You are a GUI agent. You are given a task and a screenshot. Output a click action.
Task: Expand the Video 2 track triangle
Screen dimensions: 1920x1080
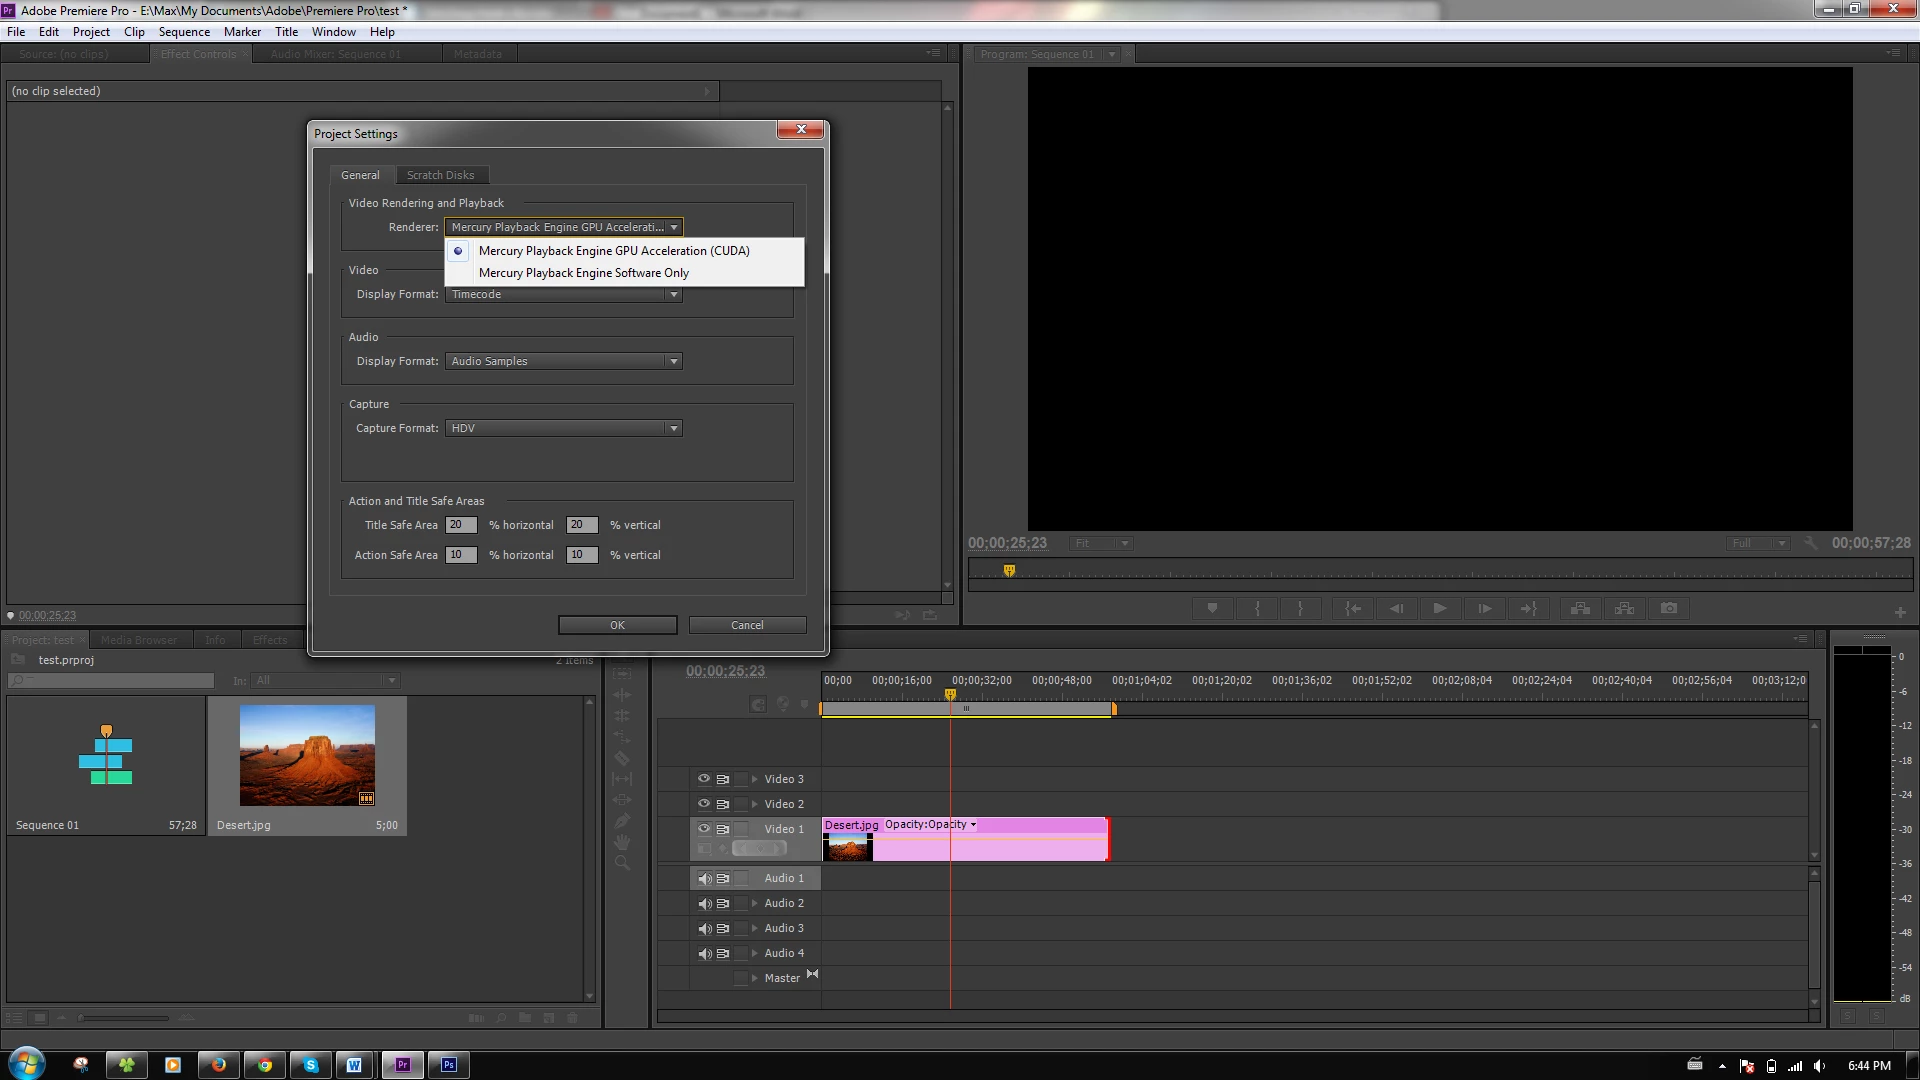pyautogui.click(x=754, y=804)
